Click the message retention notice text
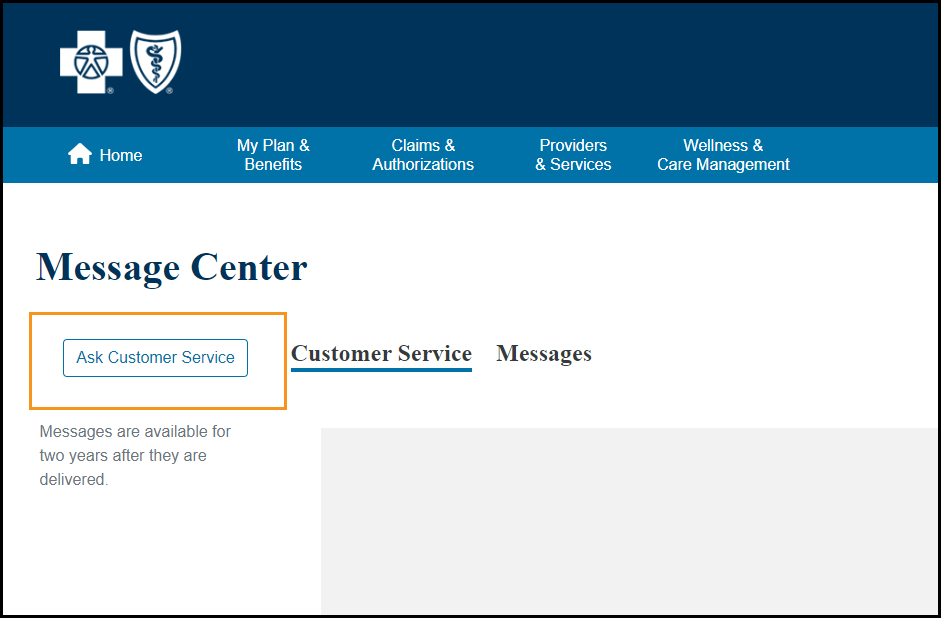This screenshot has width=941, height=618. [x=134, y=455]
